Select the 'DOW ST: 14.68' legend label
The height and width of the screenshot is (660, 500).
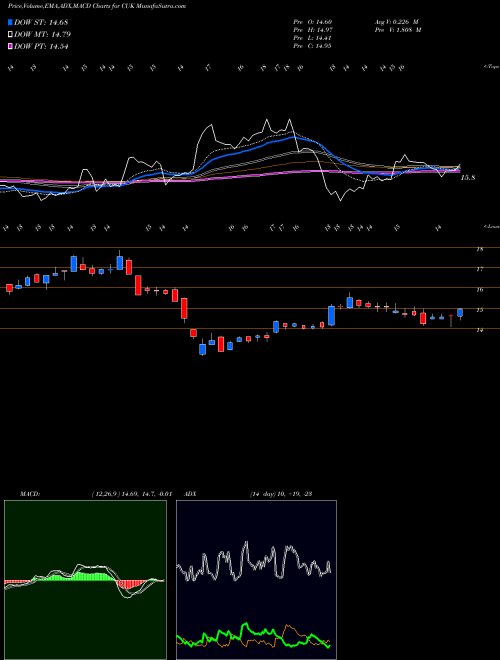tap(41, 22)
